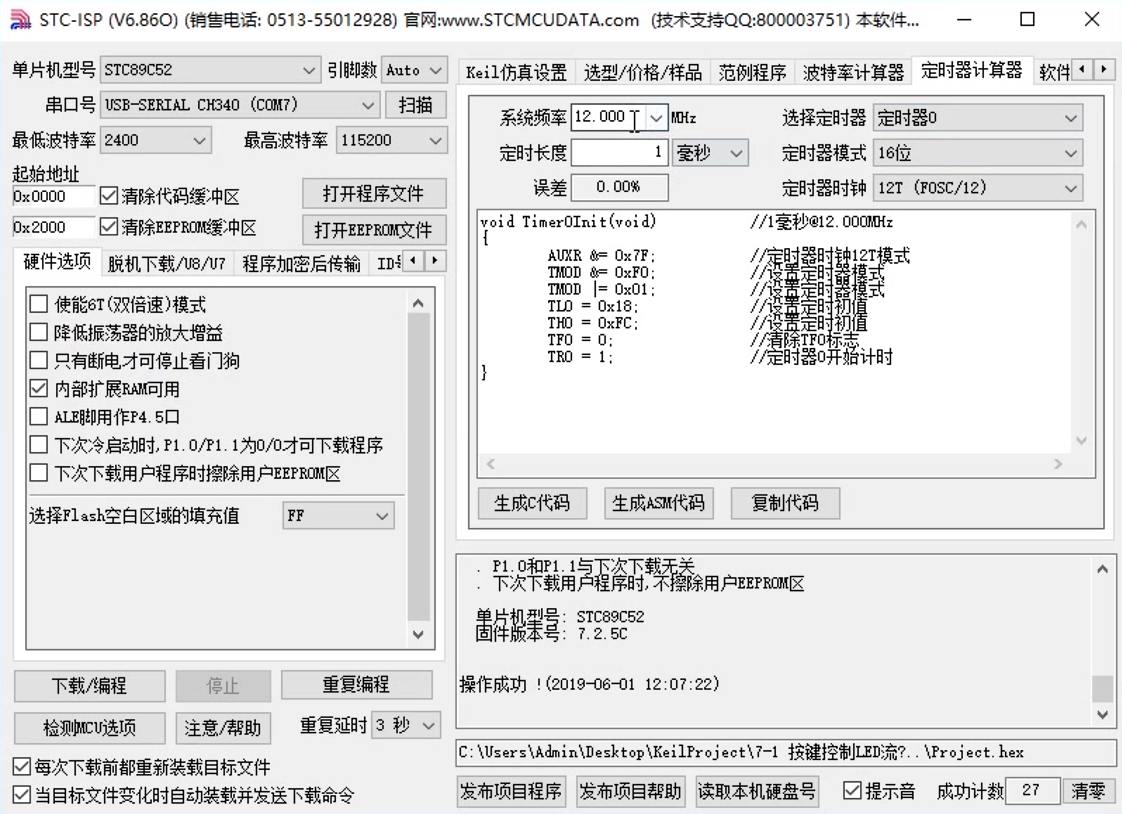
Task: Switch to 程序加密后传输 tab
Action: [301, 263]
